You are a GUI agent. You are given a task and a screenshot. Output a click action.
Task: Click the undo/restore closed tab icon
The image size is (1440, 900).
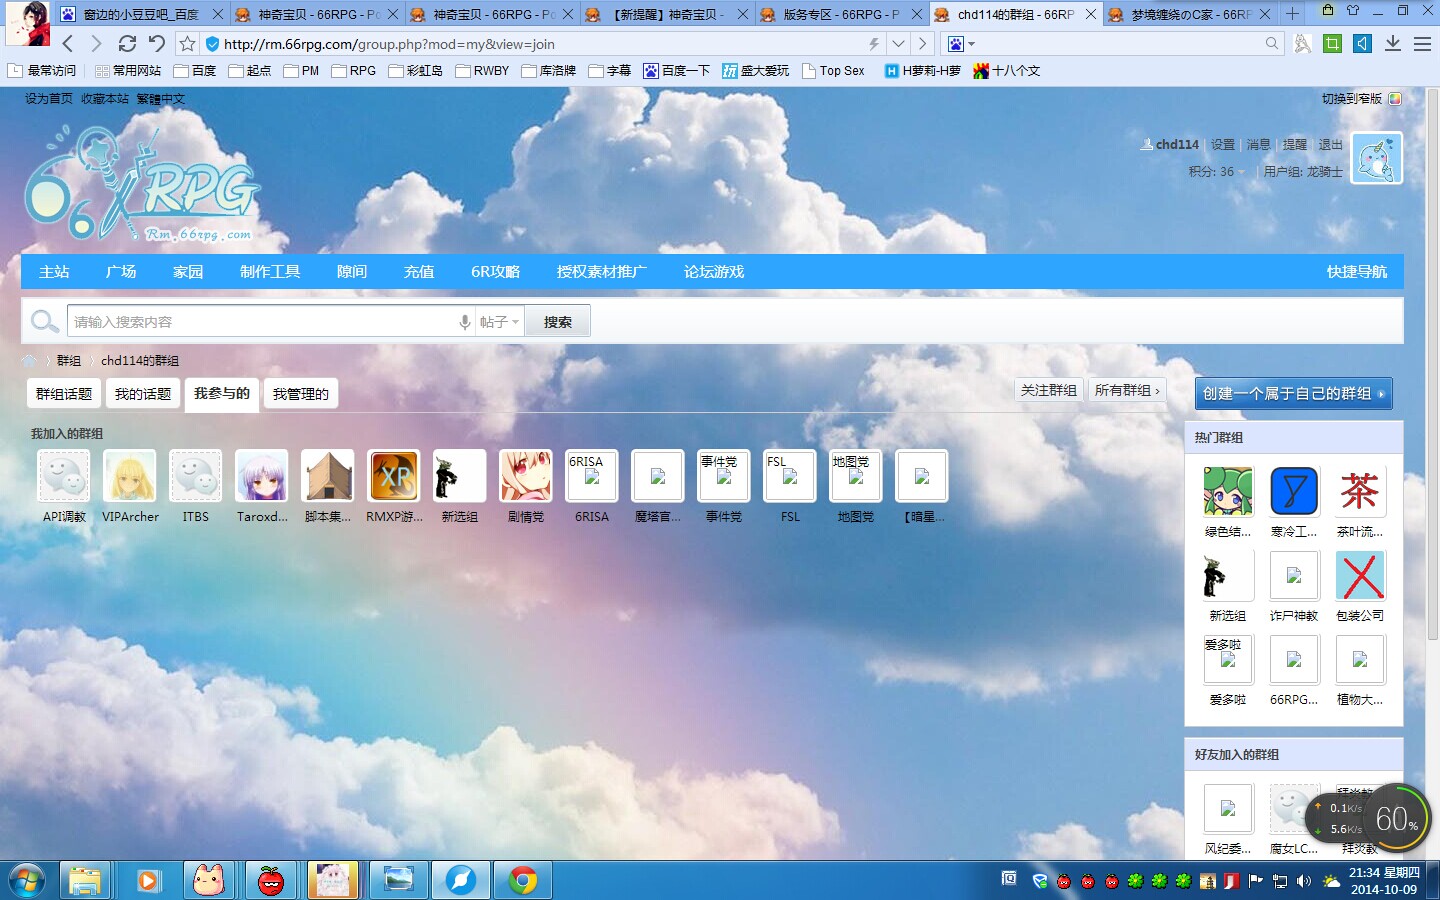point(157,44)
